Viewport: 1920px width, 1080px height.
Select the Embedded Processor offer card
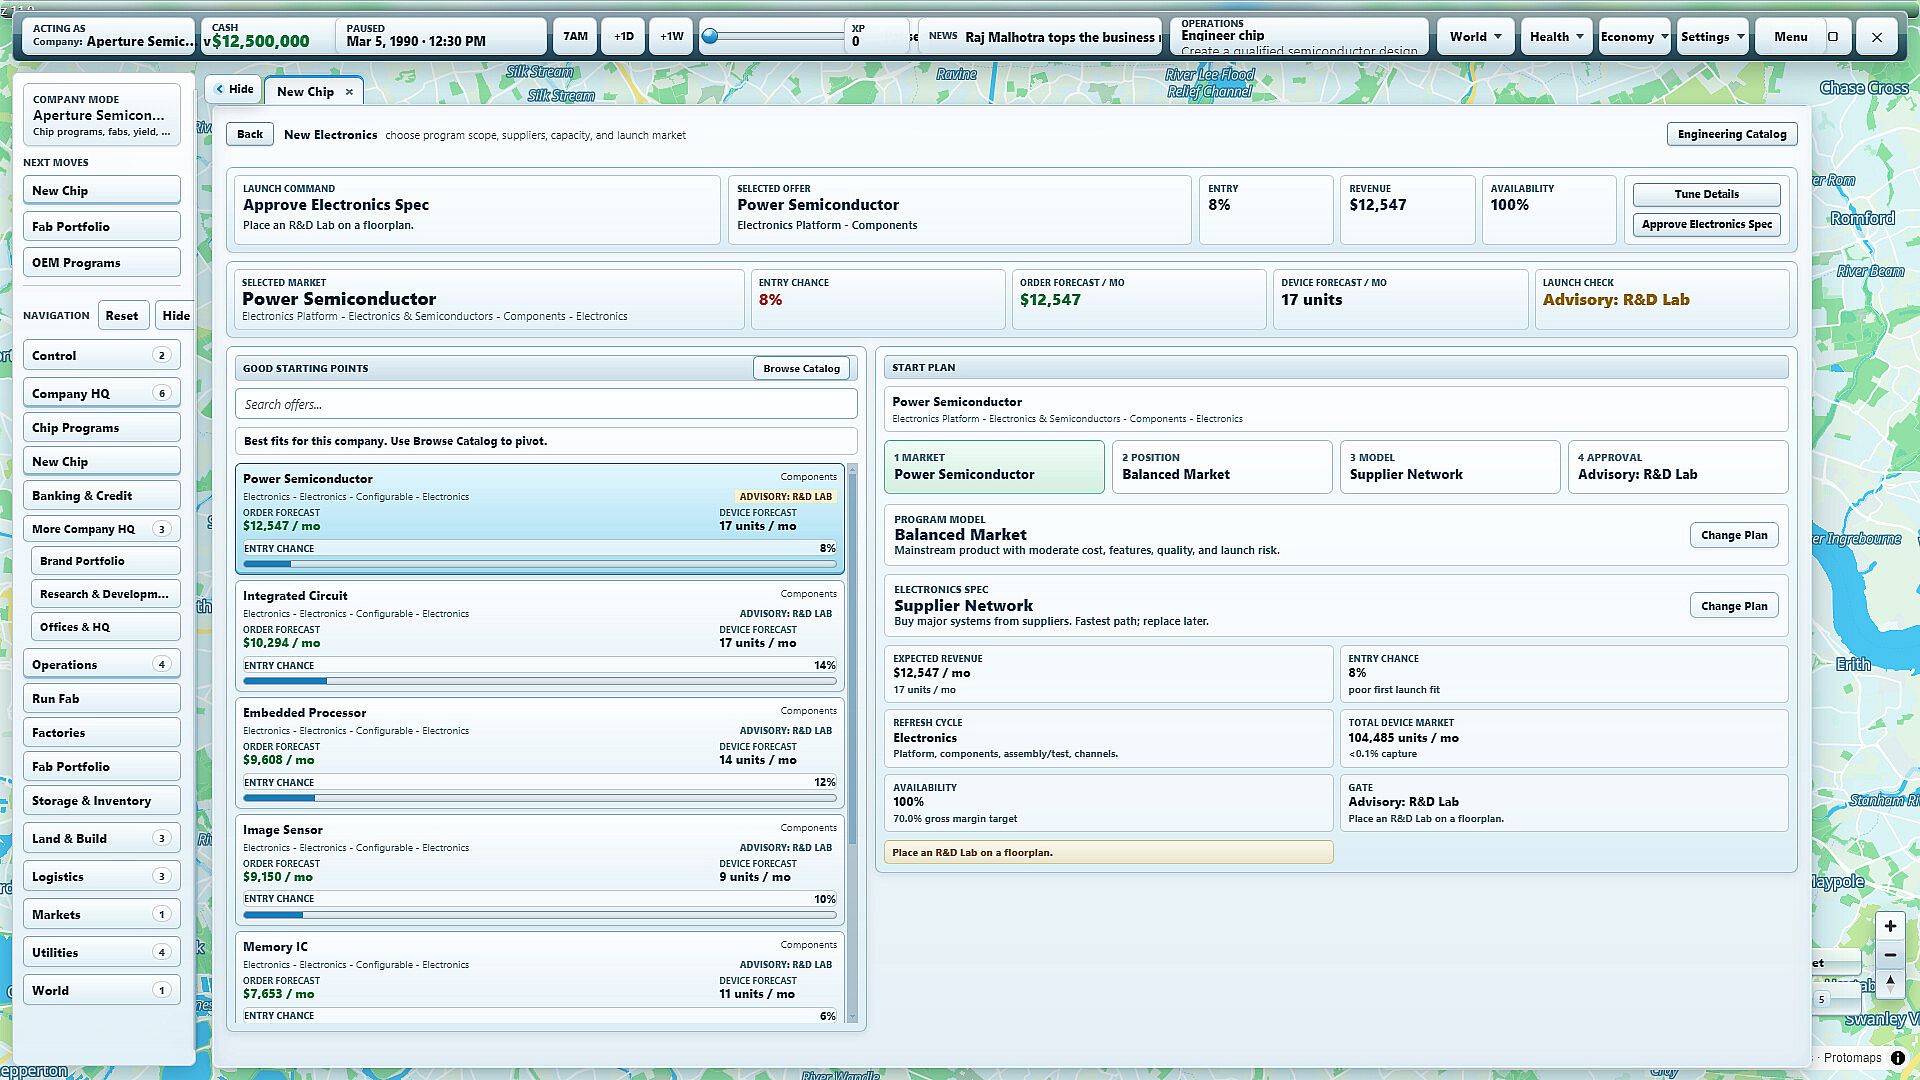click(x=540, y=754)
